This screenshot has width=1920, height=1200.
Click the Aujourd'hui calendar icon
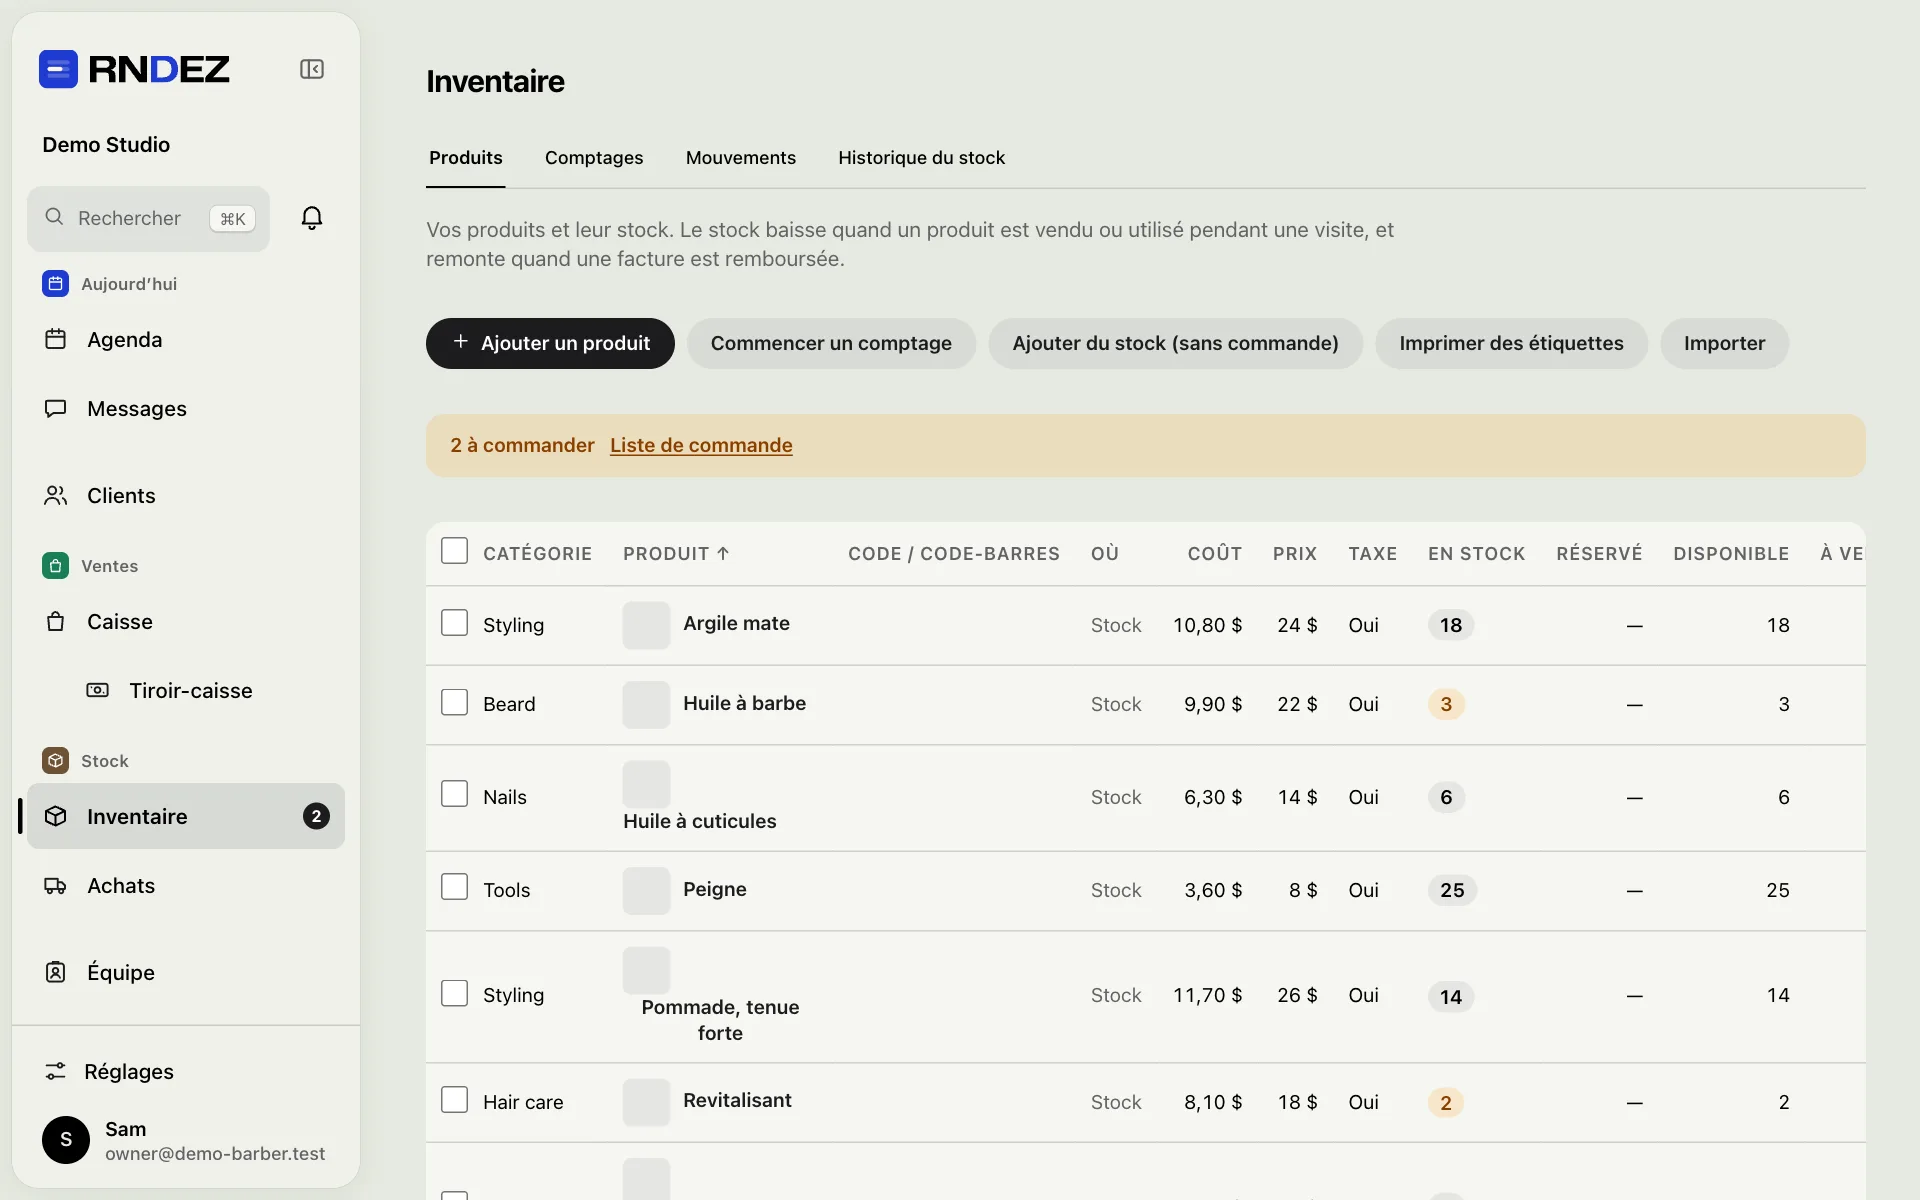[x=56, y=284]
